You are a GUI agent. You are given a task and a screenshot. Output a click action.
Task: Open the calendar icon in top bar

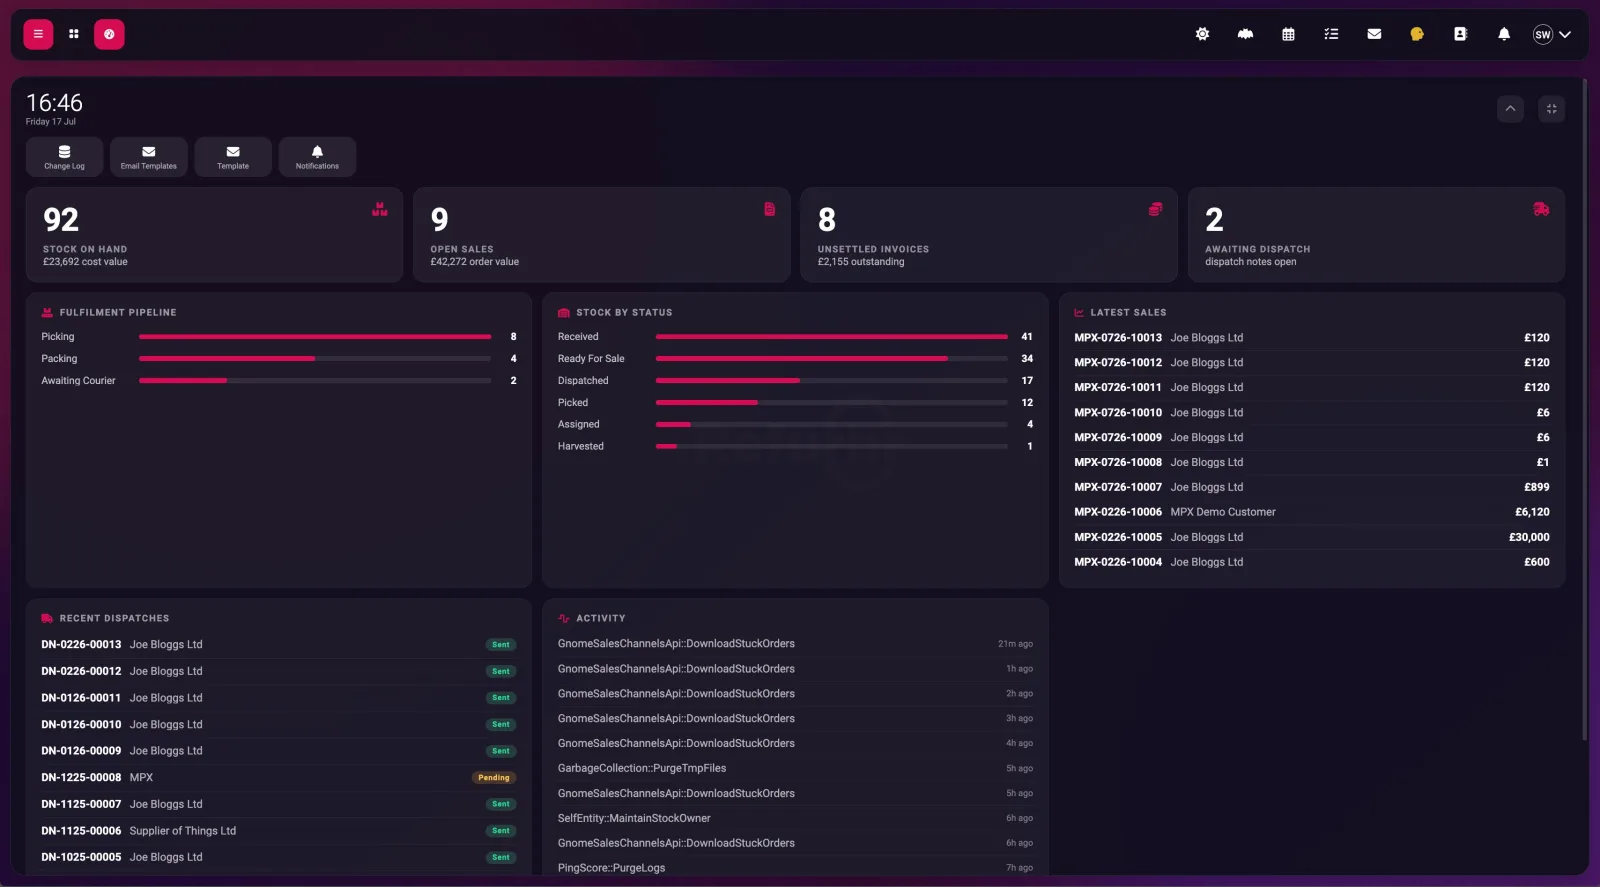coord(1288,34)
